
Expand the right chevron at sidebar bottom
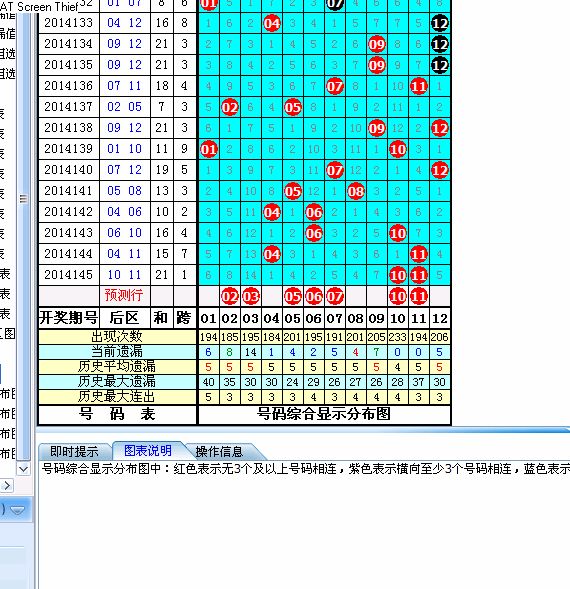tap(7, 486)
